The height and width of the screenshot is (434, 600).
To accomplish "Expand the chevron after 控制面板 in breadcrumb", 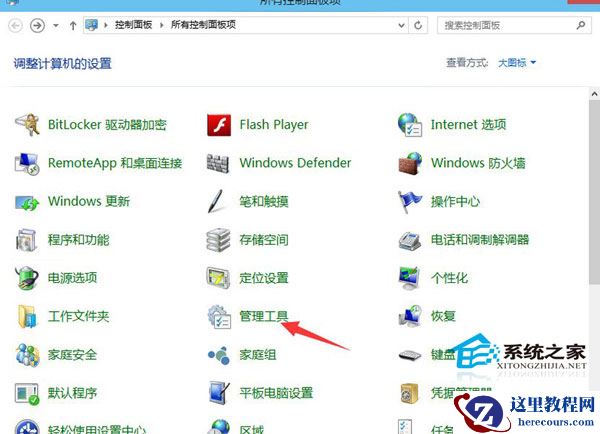I will (161, 25).
